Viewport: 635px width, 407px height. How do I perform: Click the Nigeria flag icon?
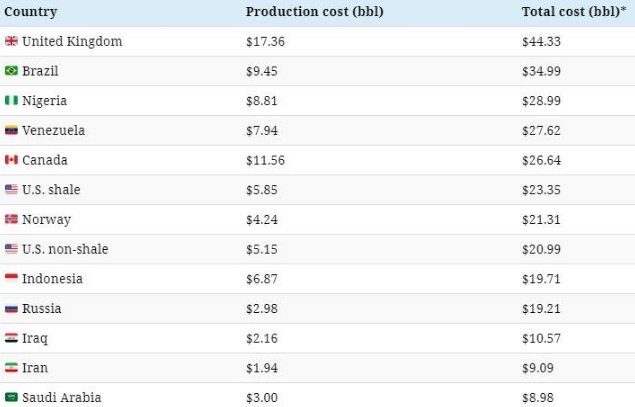(11, 101)
